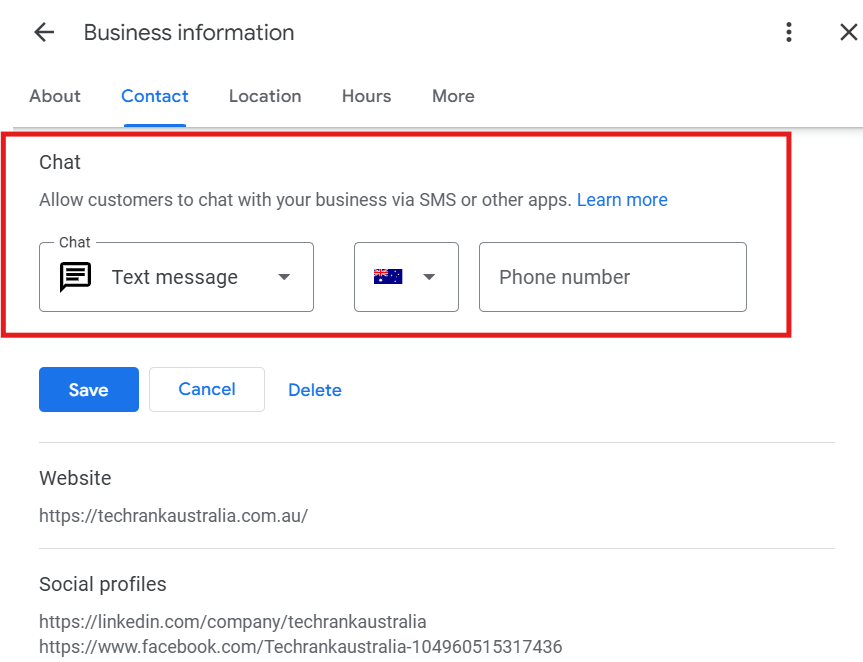Screen dimensions: 863x662
Task: Open the Location tab
Action: (265, 96)
